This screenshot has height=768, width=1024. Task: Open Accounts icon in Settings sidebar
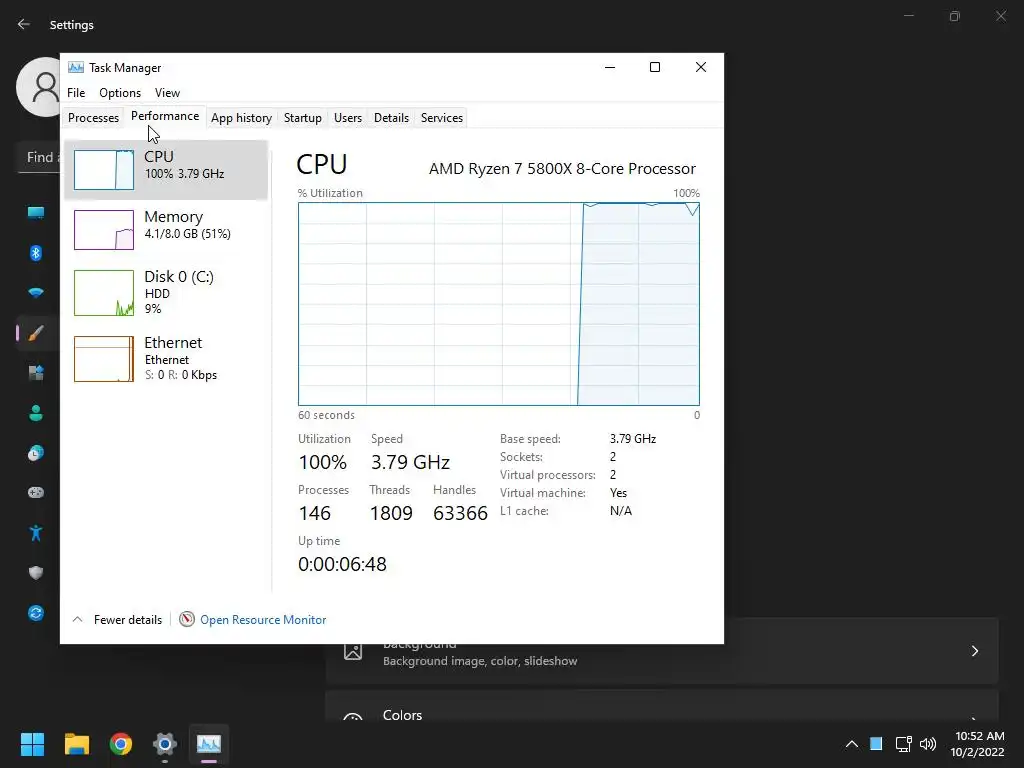[x=36, y=413]
